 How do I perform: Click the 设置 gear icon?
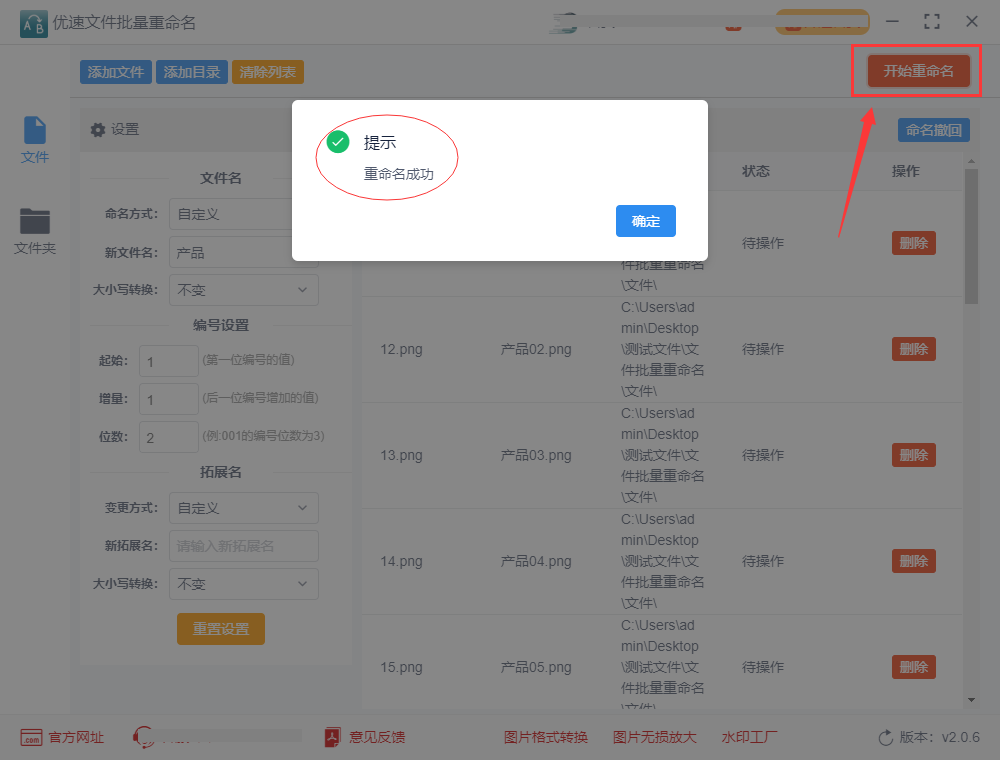(98, 130)
